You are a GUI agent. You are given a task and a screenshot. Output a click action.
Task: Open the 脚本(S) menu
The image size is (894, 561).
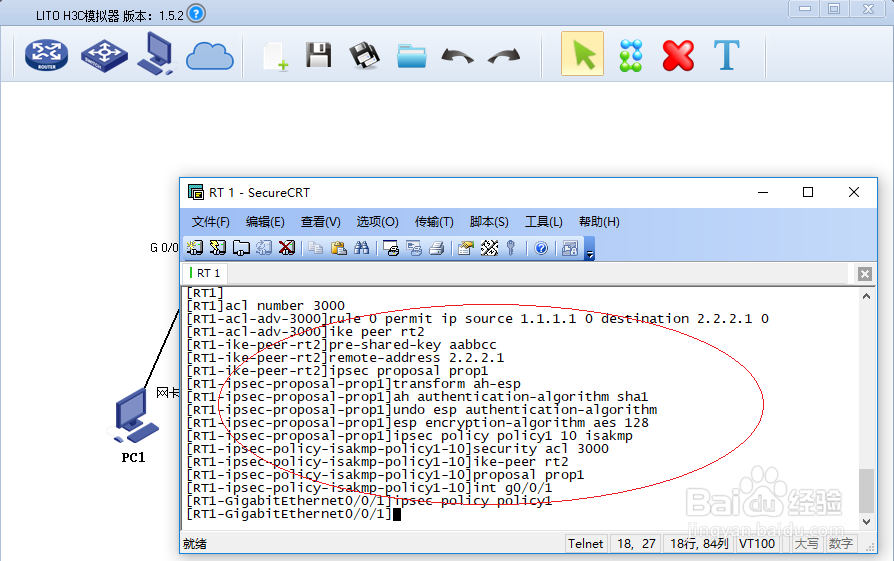click(489, 222)
